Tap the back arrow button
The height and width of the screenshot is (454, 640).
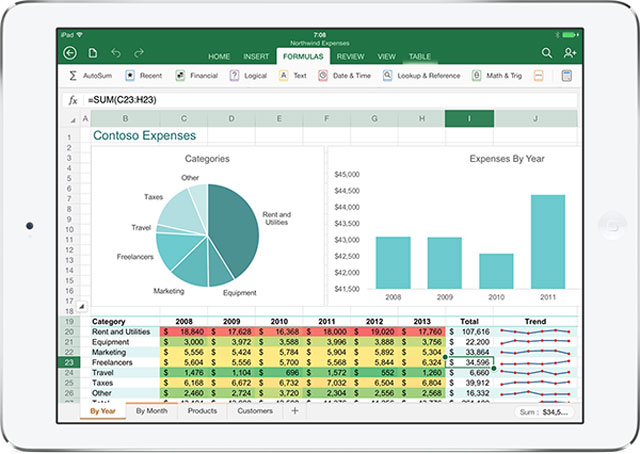(x=69, y=53)
